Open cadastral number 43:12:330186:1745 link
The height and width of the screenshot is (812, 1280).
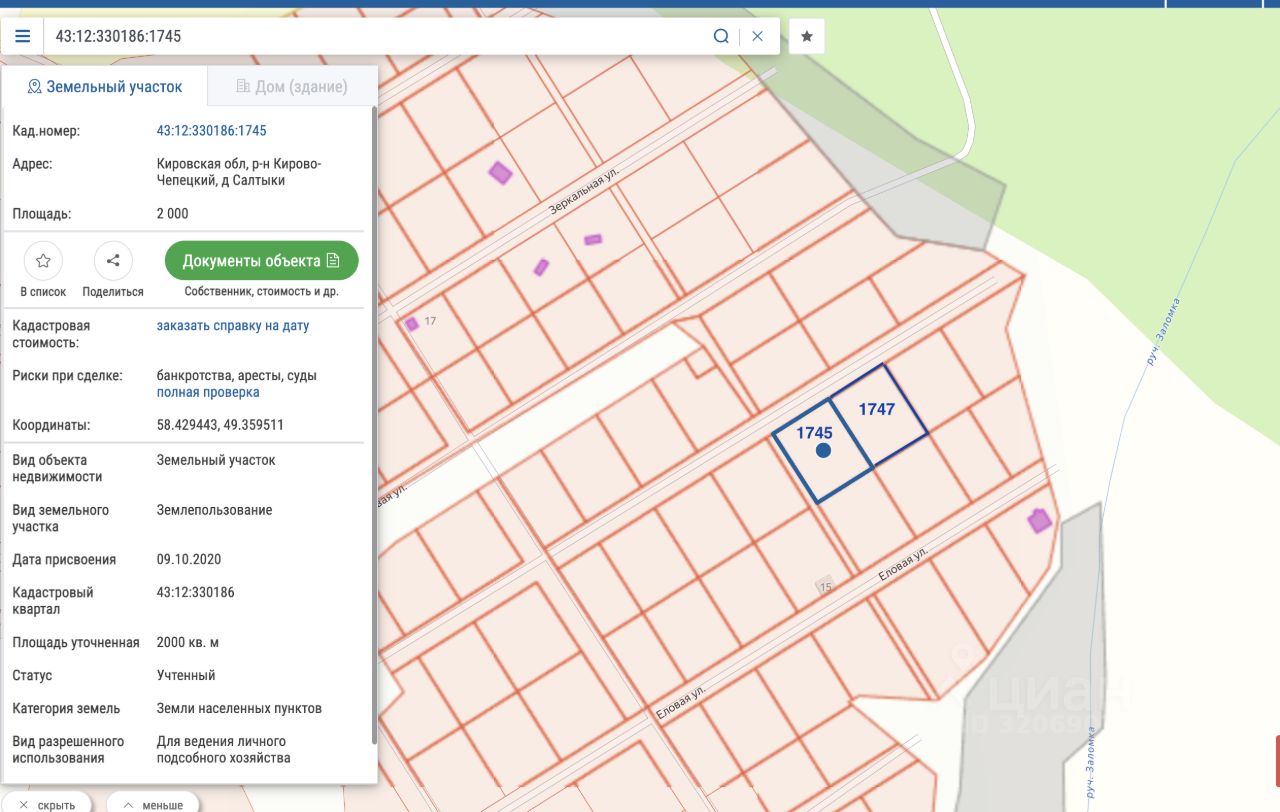[212, 131]
